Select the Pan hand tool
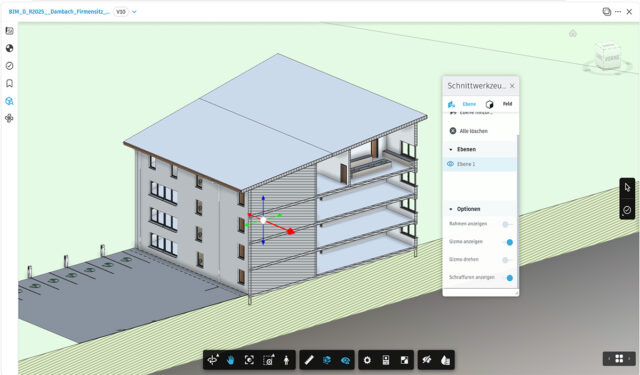 (x=231, y=359)
